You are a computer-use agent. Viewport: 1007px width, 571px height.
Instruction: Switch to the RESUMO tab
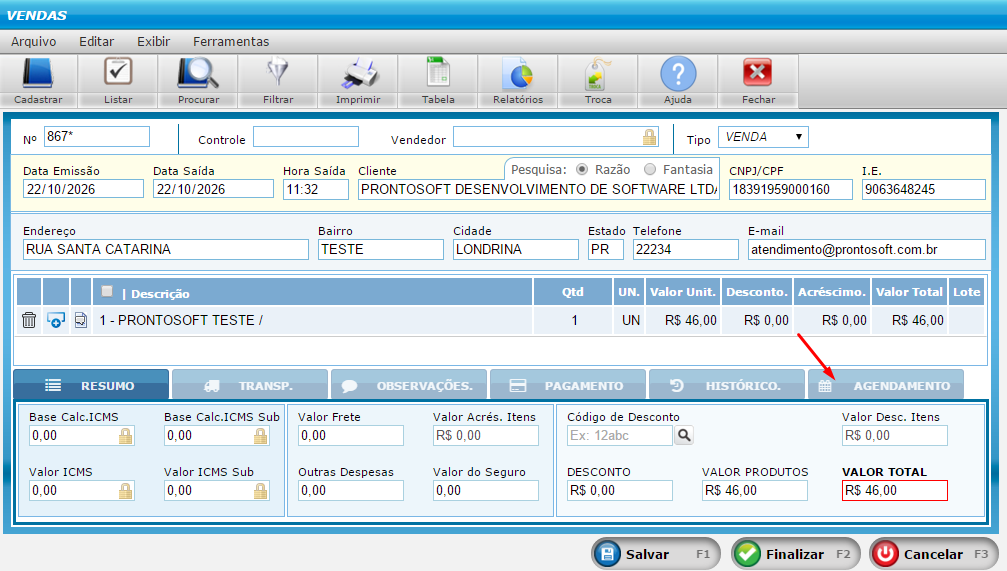(x=91, y=385)
